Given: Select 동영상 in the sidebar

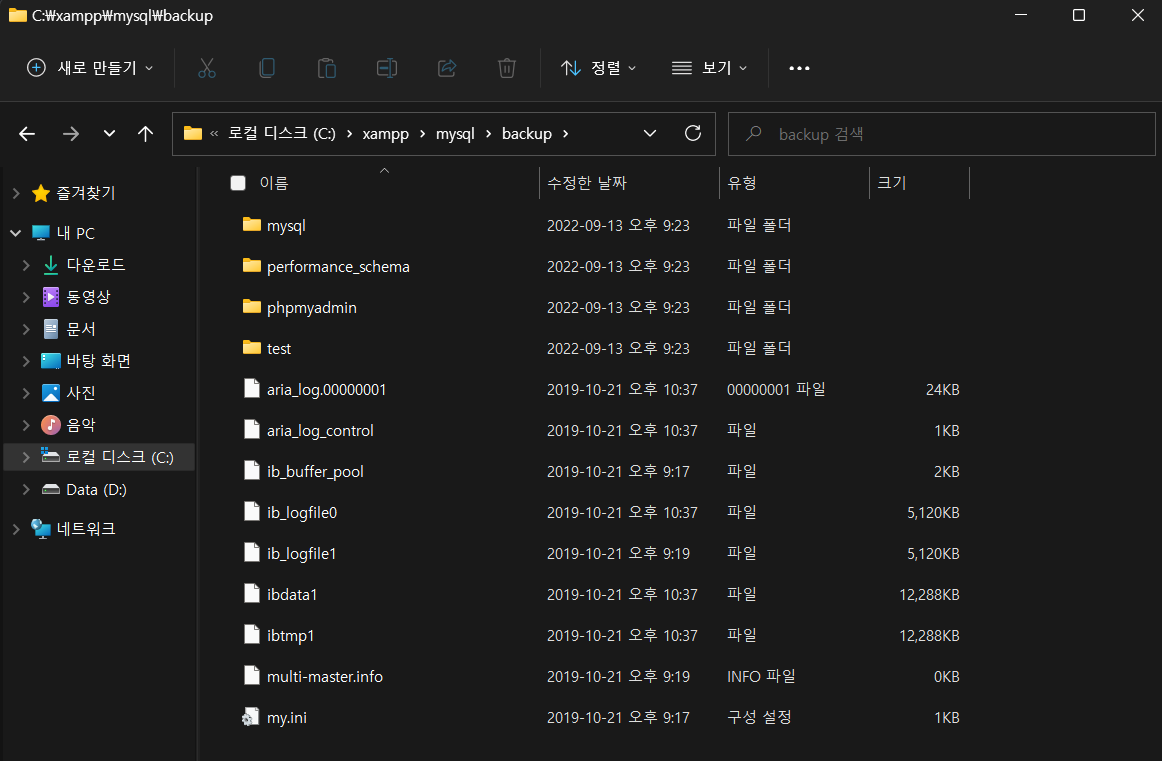Looking at the screenshot, I should click(x=88, y=296).
